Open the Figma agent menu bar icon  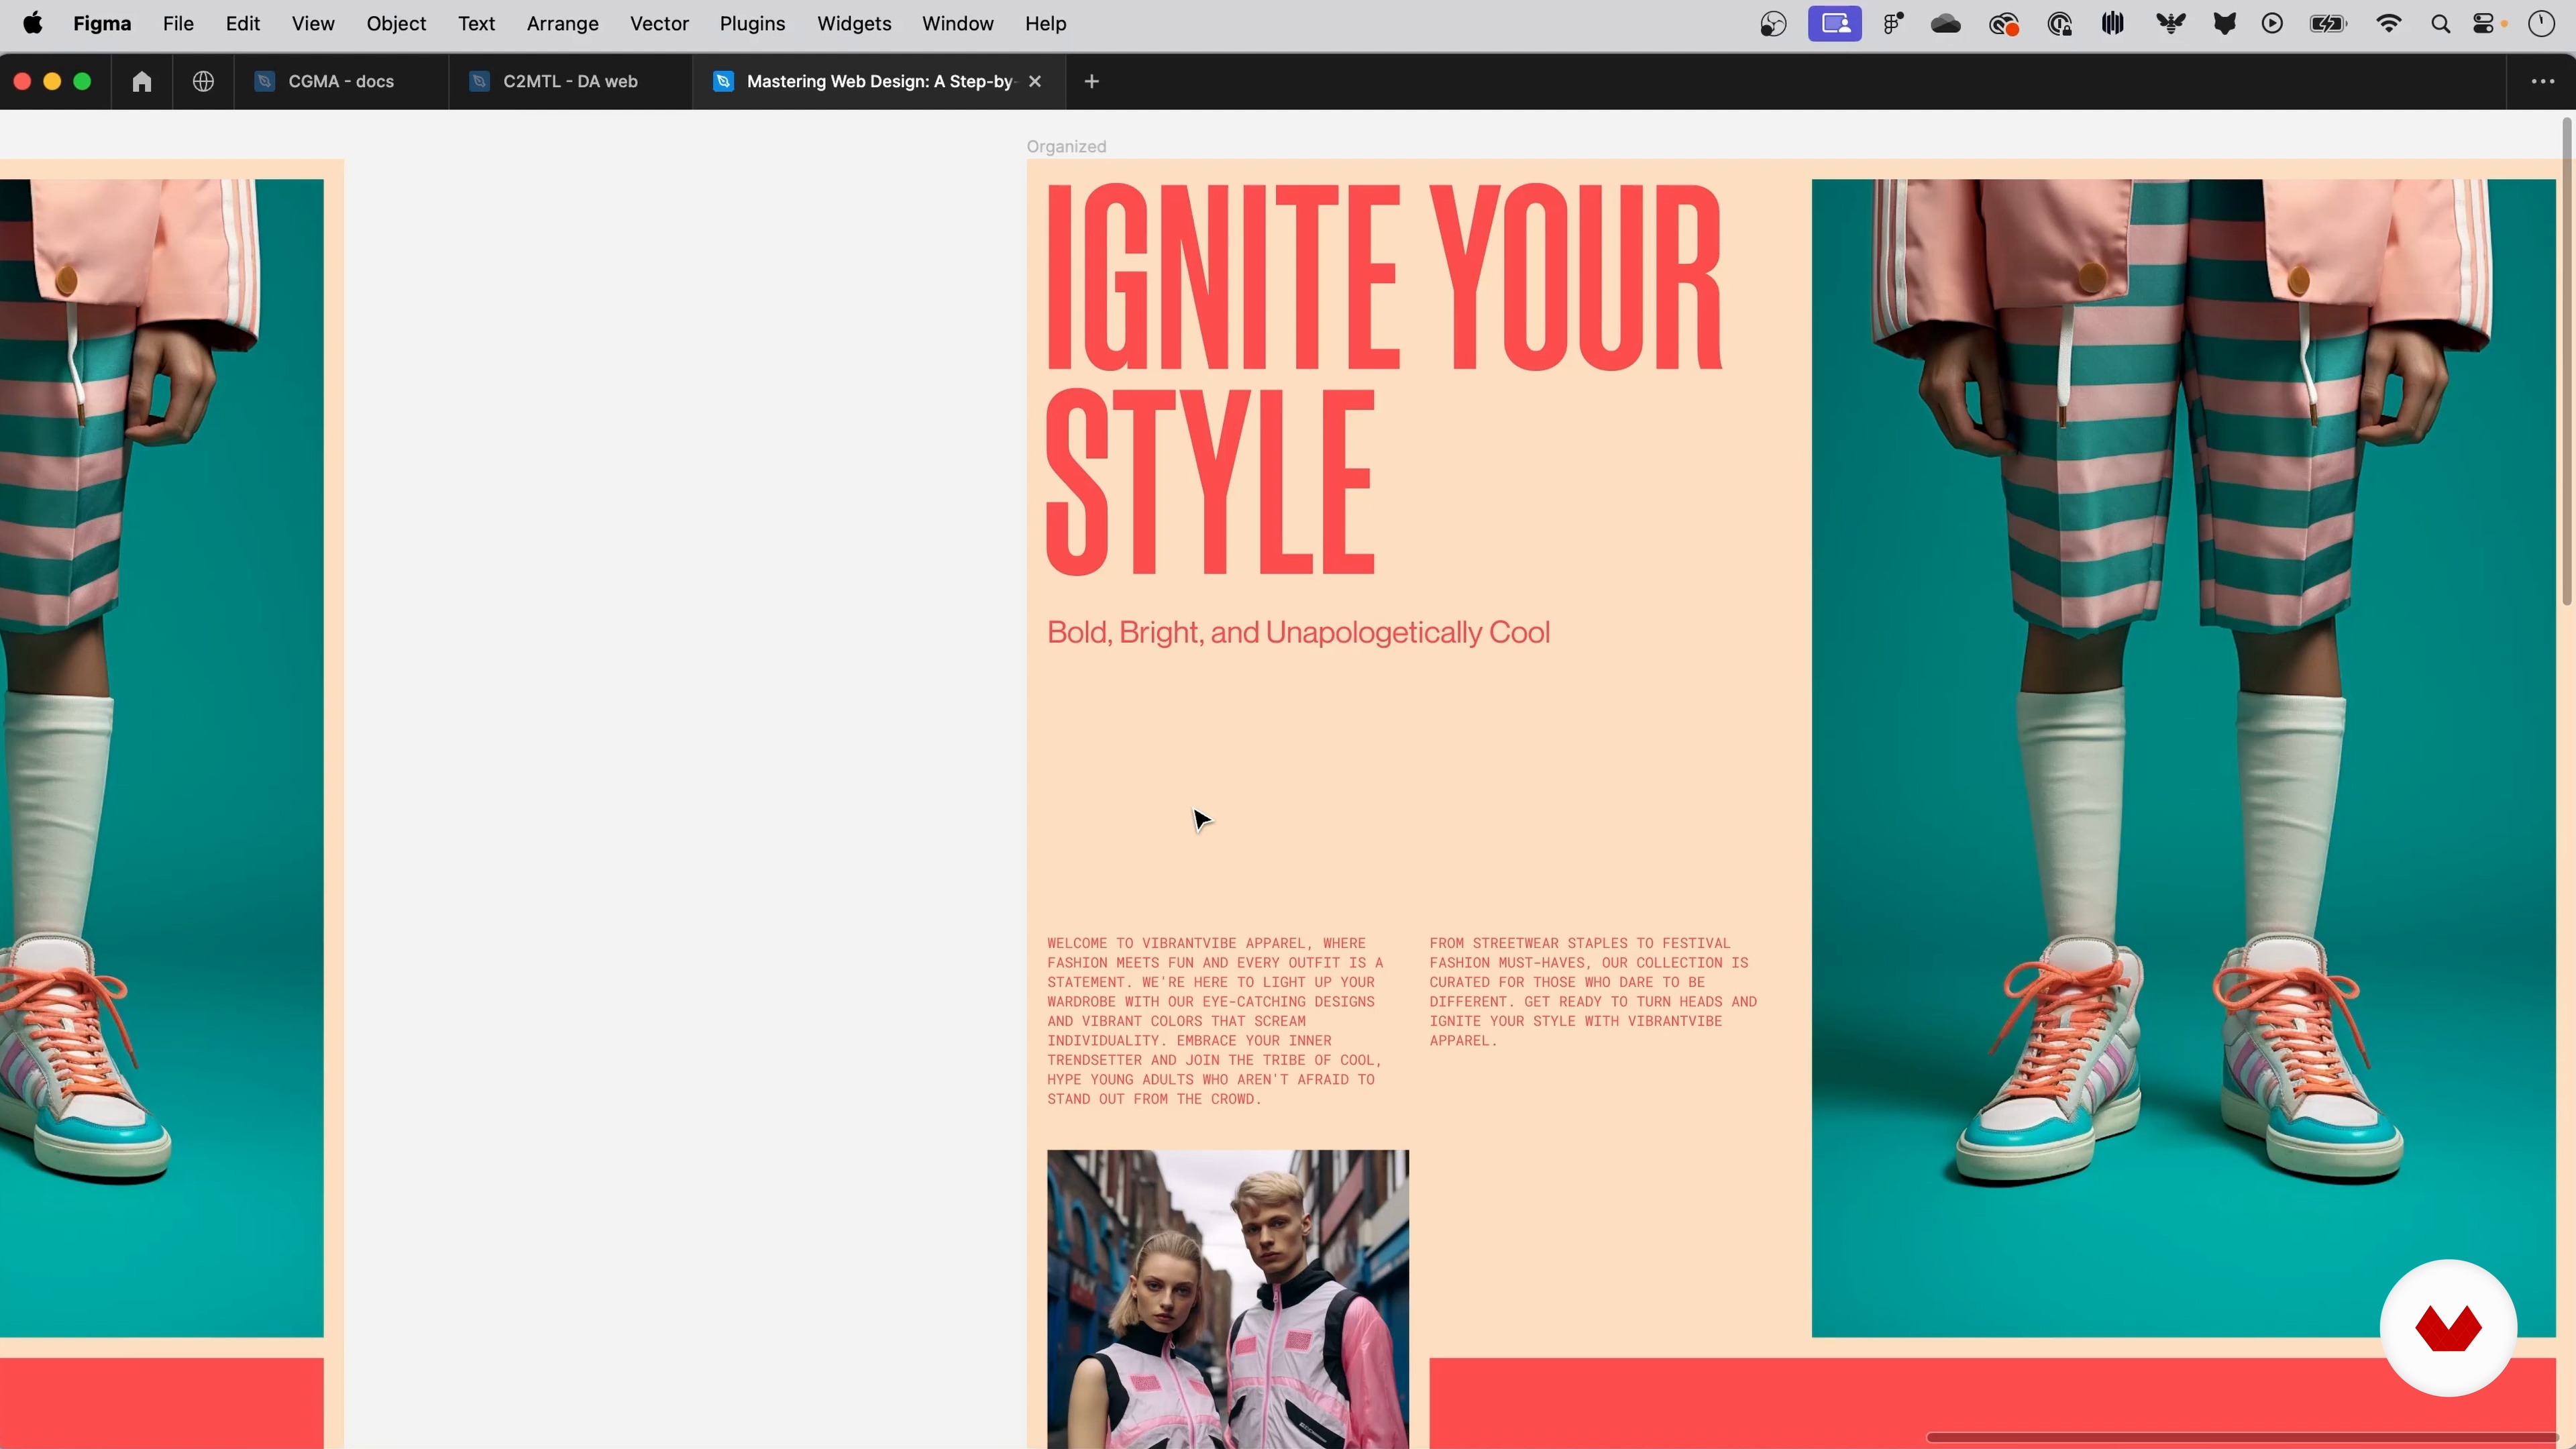click(x=1893, y=24)
